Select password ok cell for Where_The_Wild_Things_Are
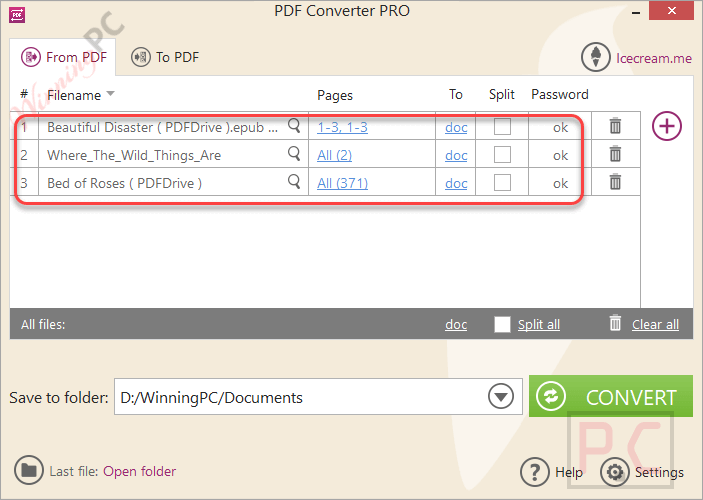 click(x=560, y=155)
